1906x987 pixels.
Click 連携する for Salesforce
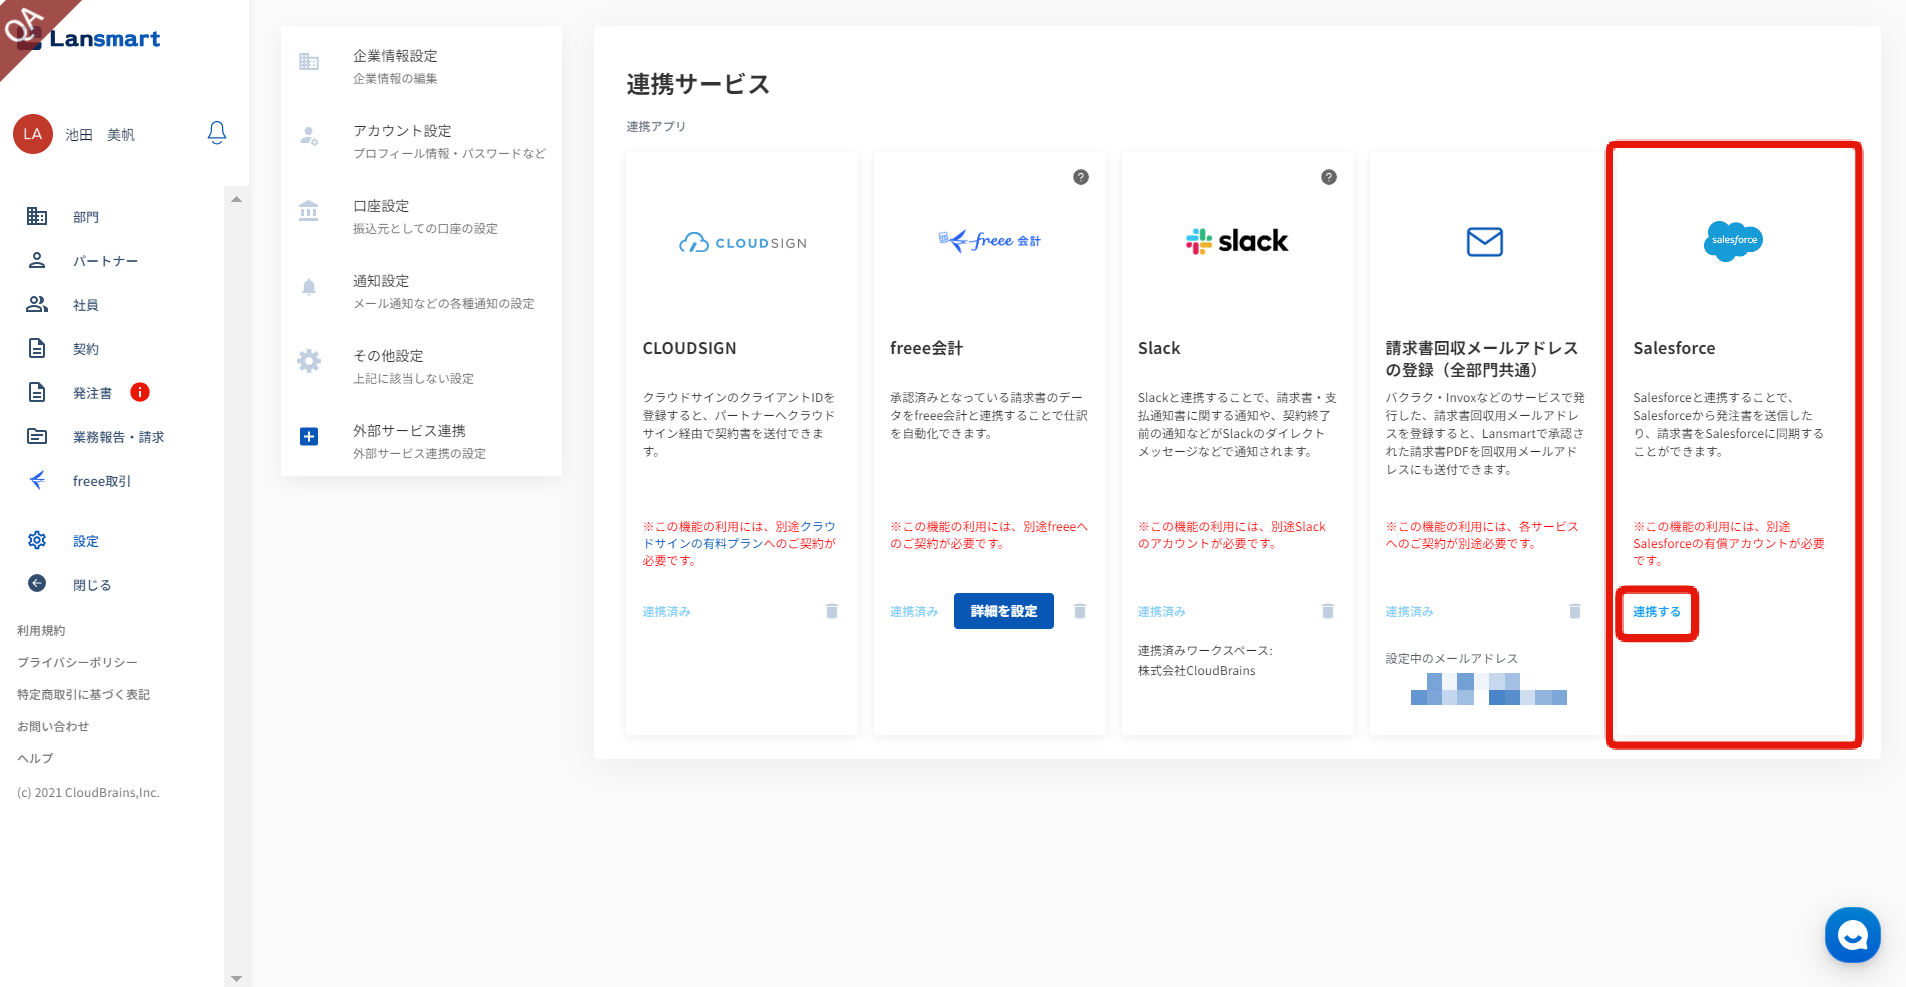(x=1657, y=612)
